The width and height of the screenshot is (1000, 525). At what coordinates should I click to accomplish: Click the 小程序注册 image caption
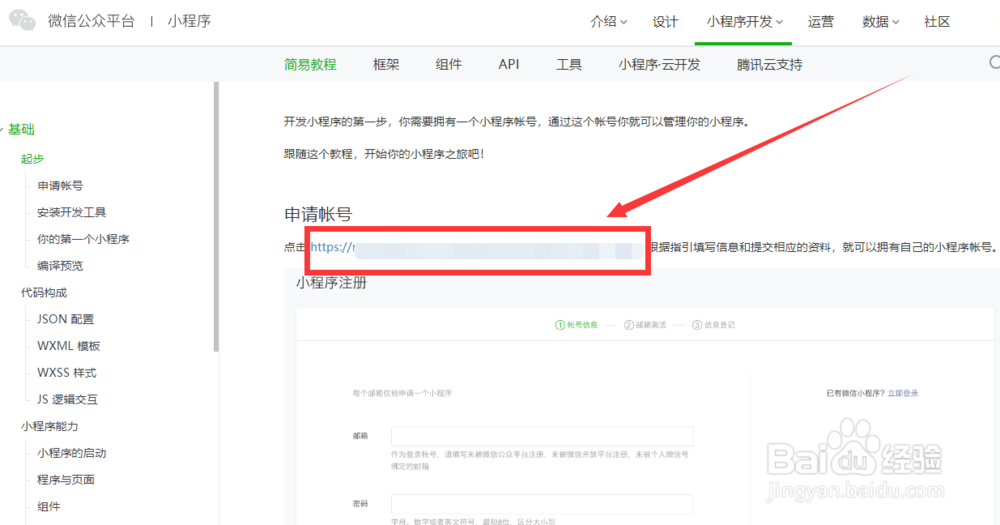(331, 283)
